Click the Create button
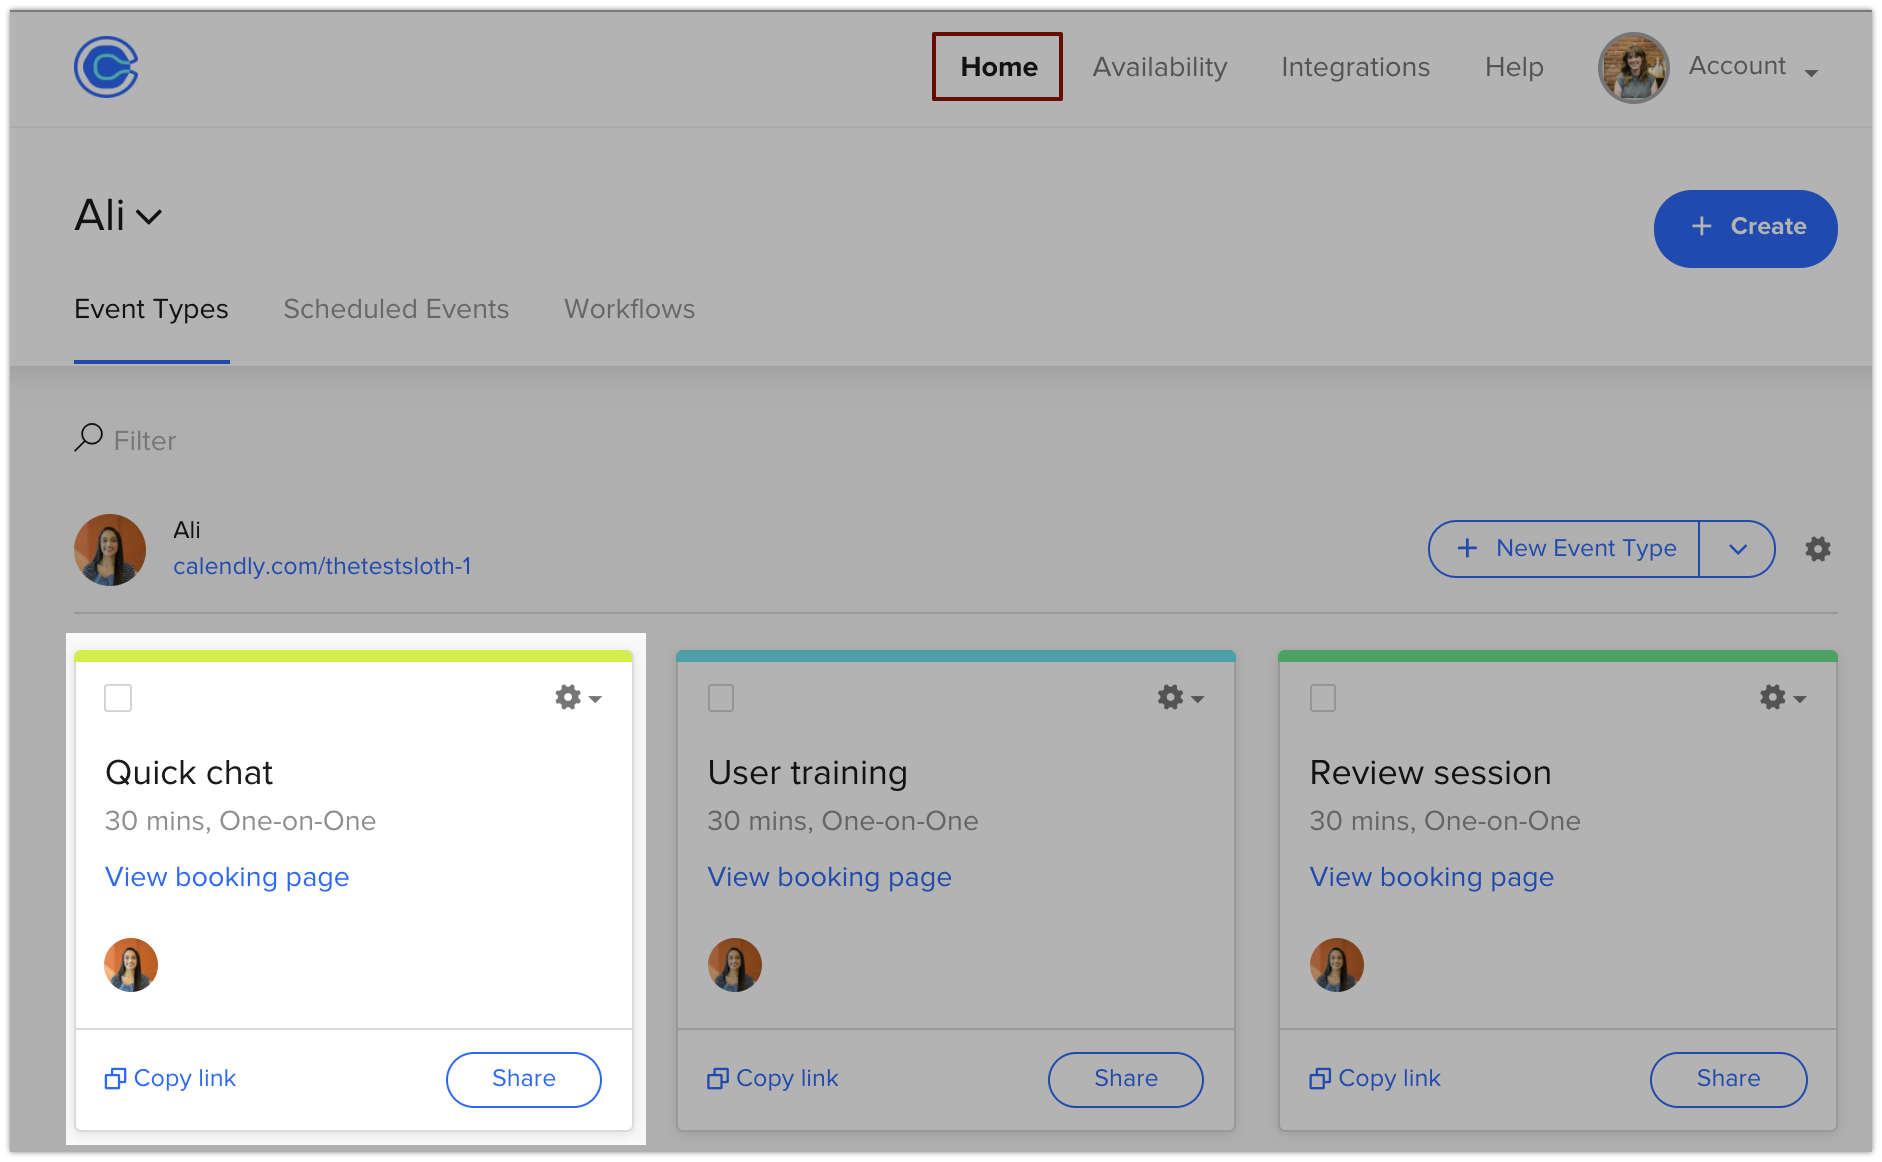This screenshot has width=1882, height=1162. (x=1745, y=227)
